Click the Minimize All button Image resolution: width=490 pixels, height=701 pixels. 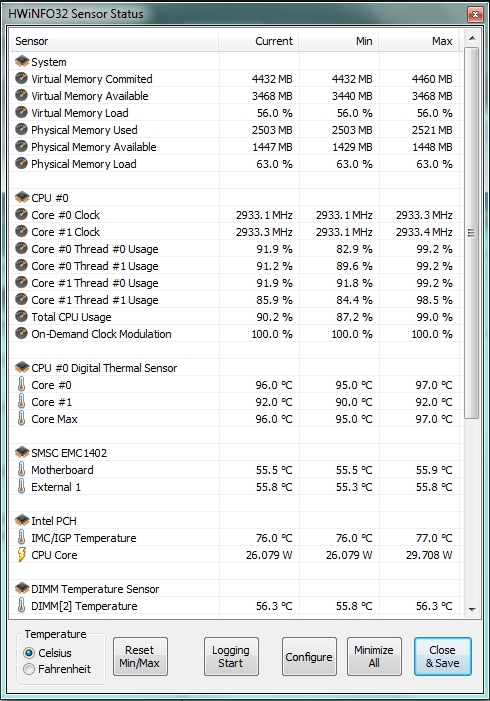coord(374,656)
